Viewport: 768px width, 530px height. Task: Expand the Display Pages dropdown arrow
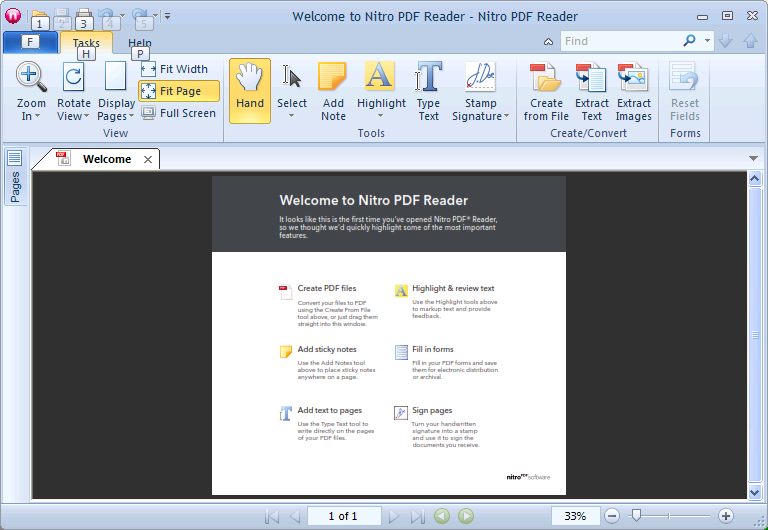[131, 117]
